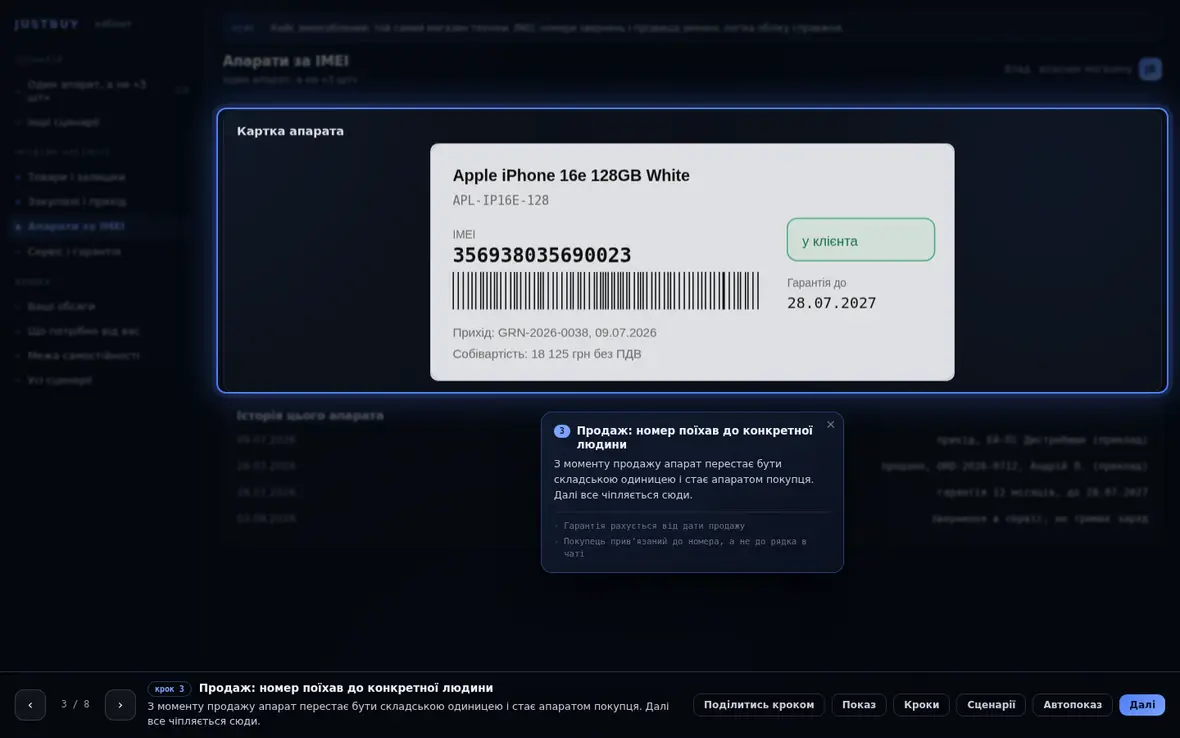Click the Картка апарата heading
Viewport: 1180px width, 738px height.
290,131
